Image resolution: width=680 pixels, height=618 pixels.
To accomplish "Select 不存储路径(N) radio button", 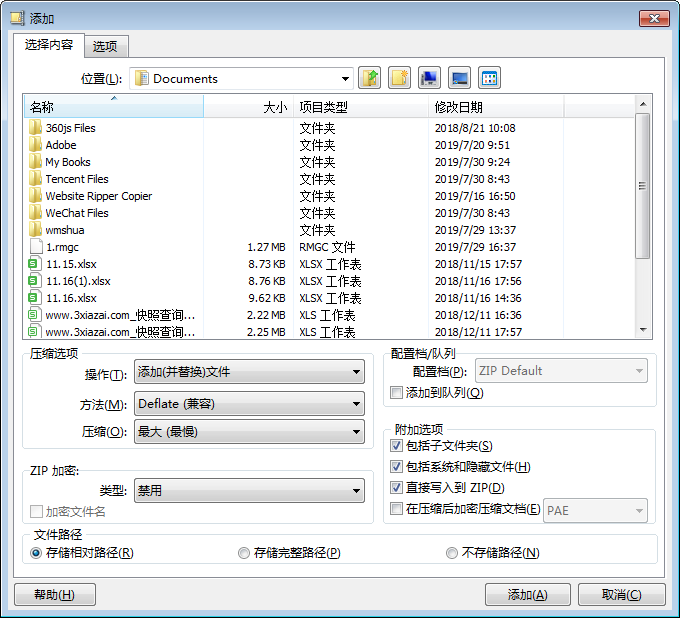I will tap(451, 553).
